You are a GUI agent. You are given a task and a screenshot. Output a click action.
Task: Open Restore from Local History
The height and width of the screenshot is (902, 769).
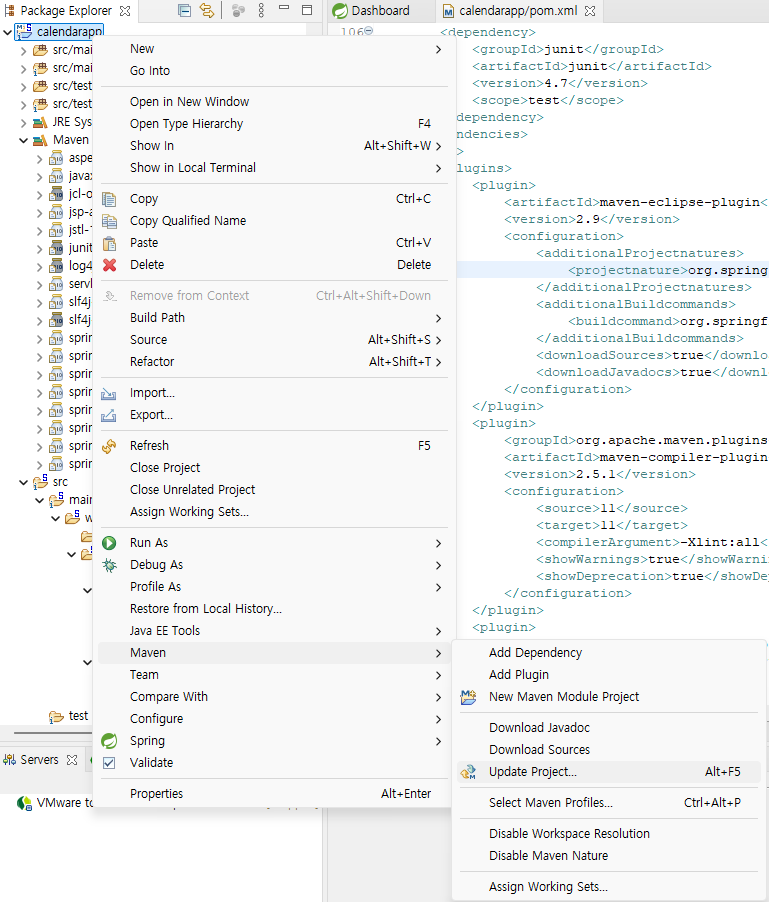click(273, 609)
